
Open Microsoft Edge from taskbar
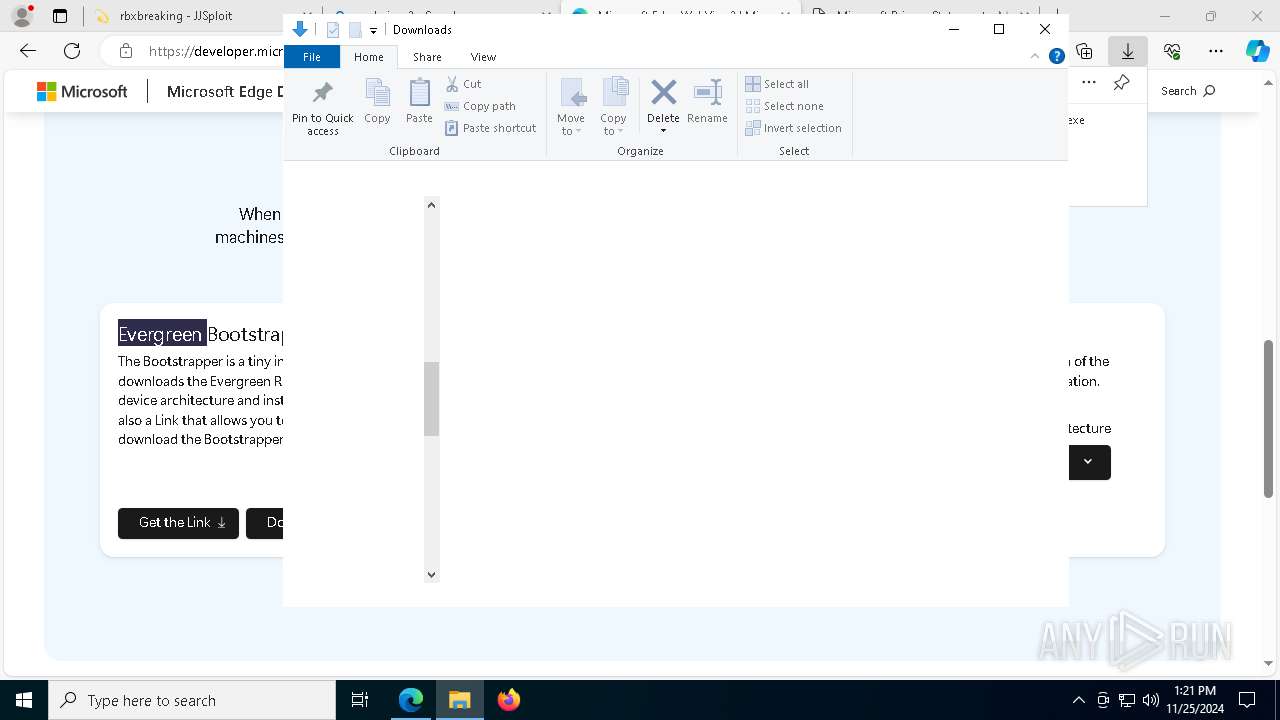411,700
